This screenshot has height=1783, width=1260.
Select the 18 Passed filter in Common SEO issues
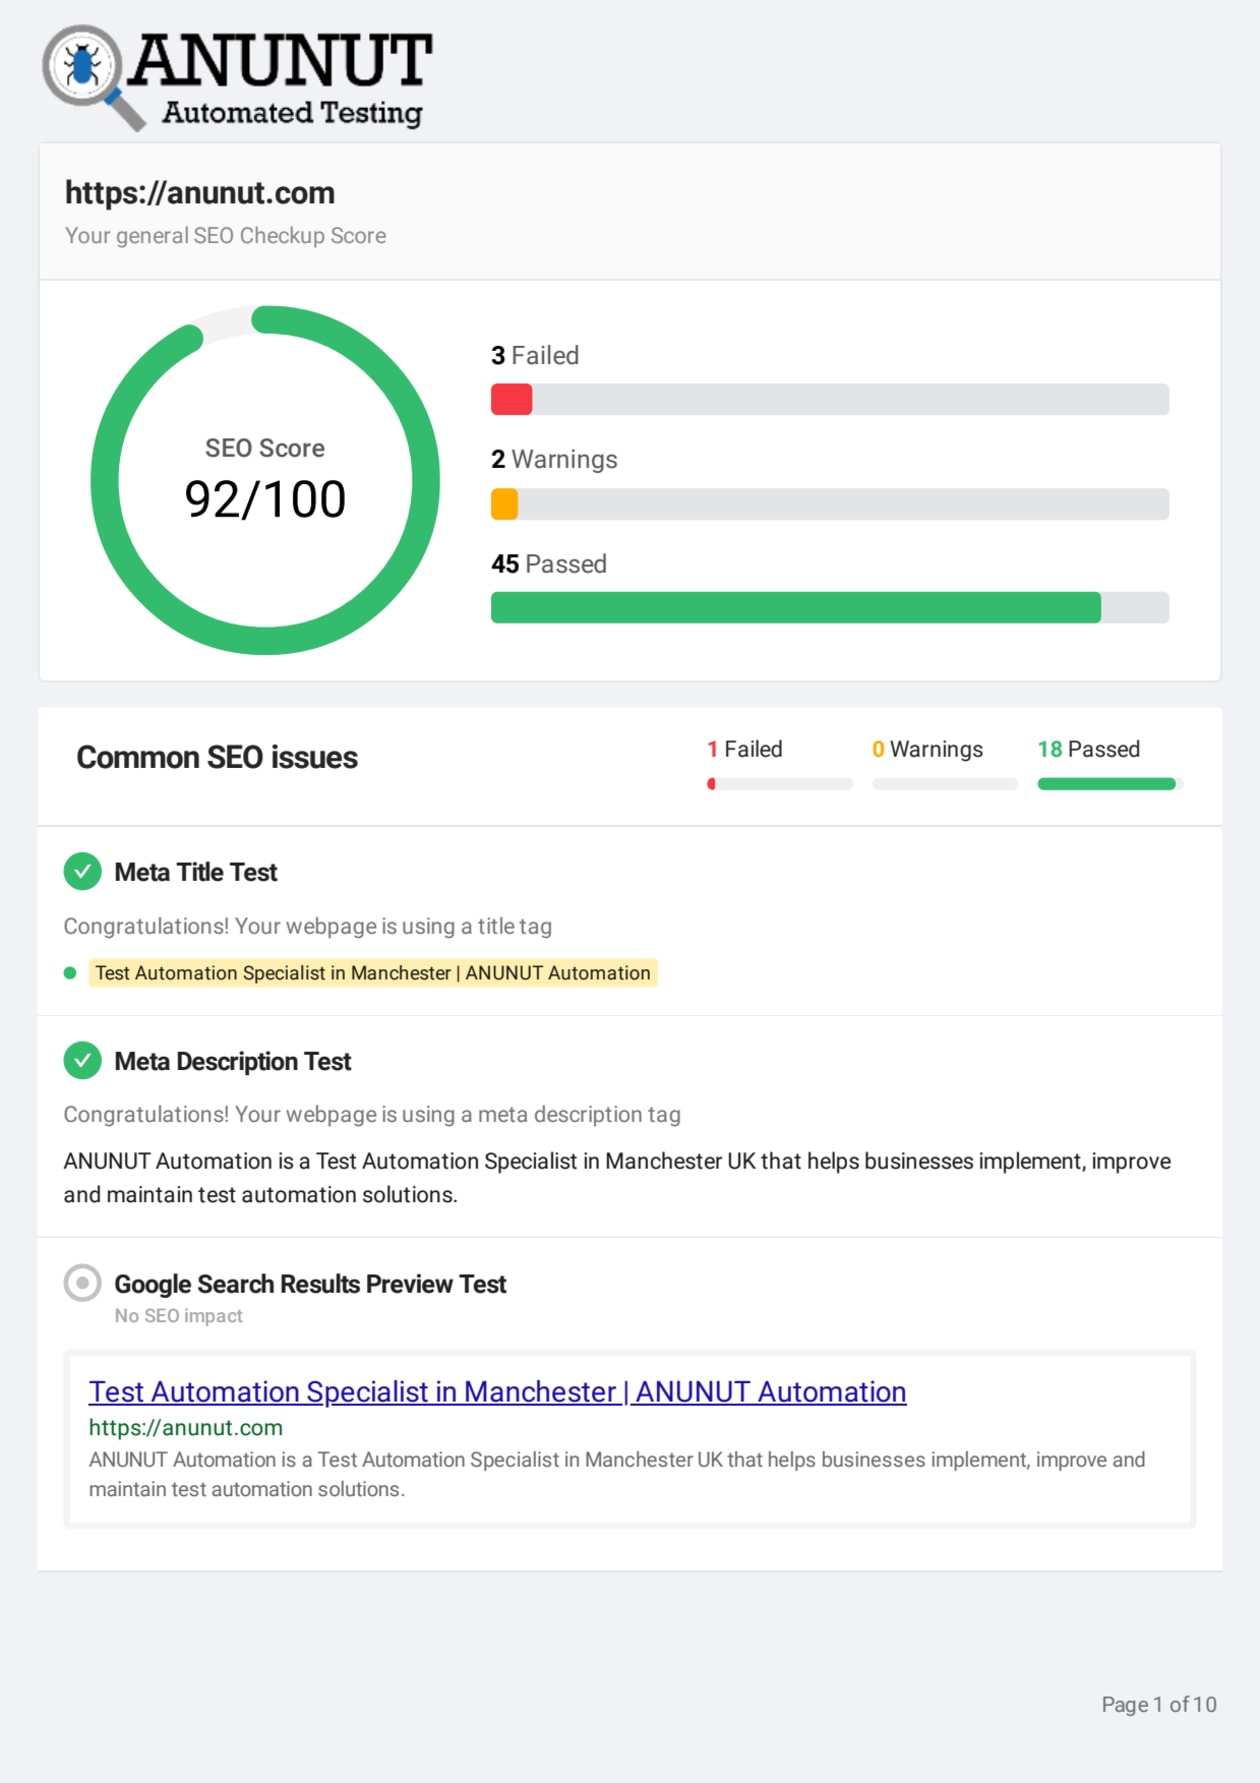pyautogui.click(x=1088, y=750)
